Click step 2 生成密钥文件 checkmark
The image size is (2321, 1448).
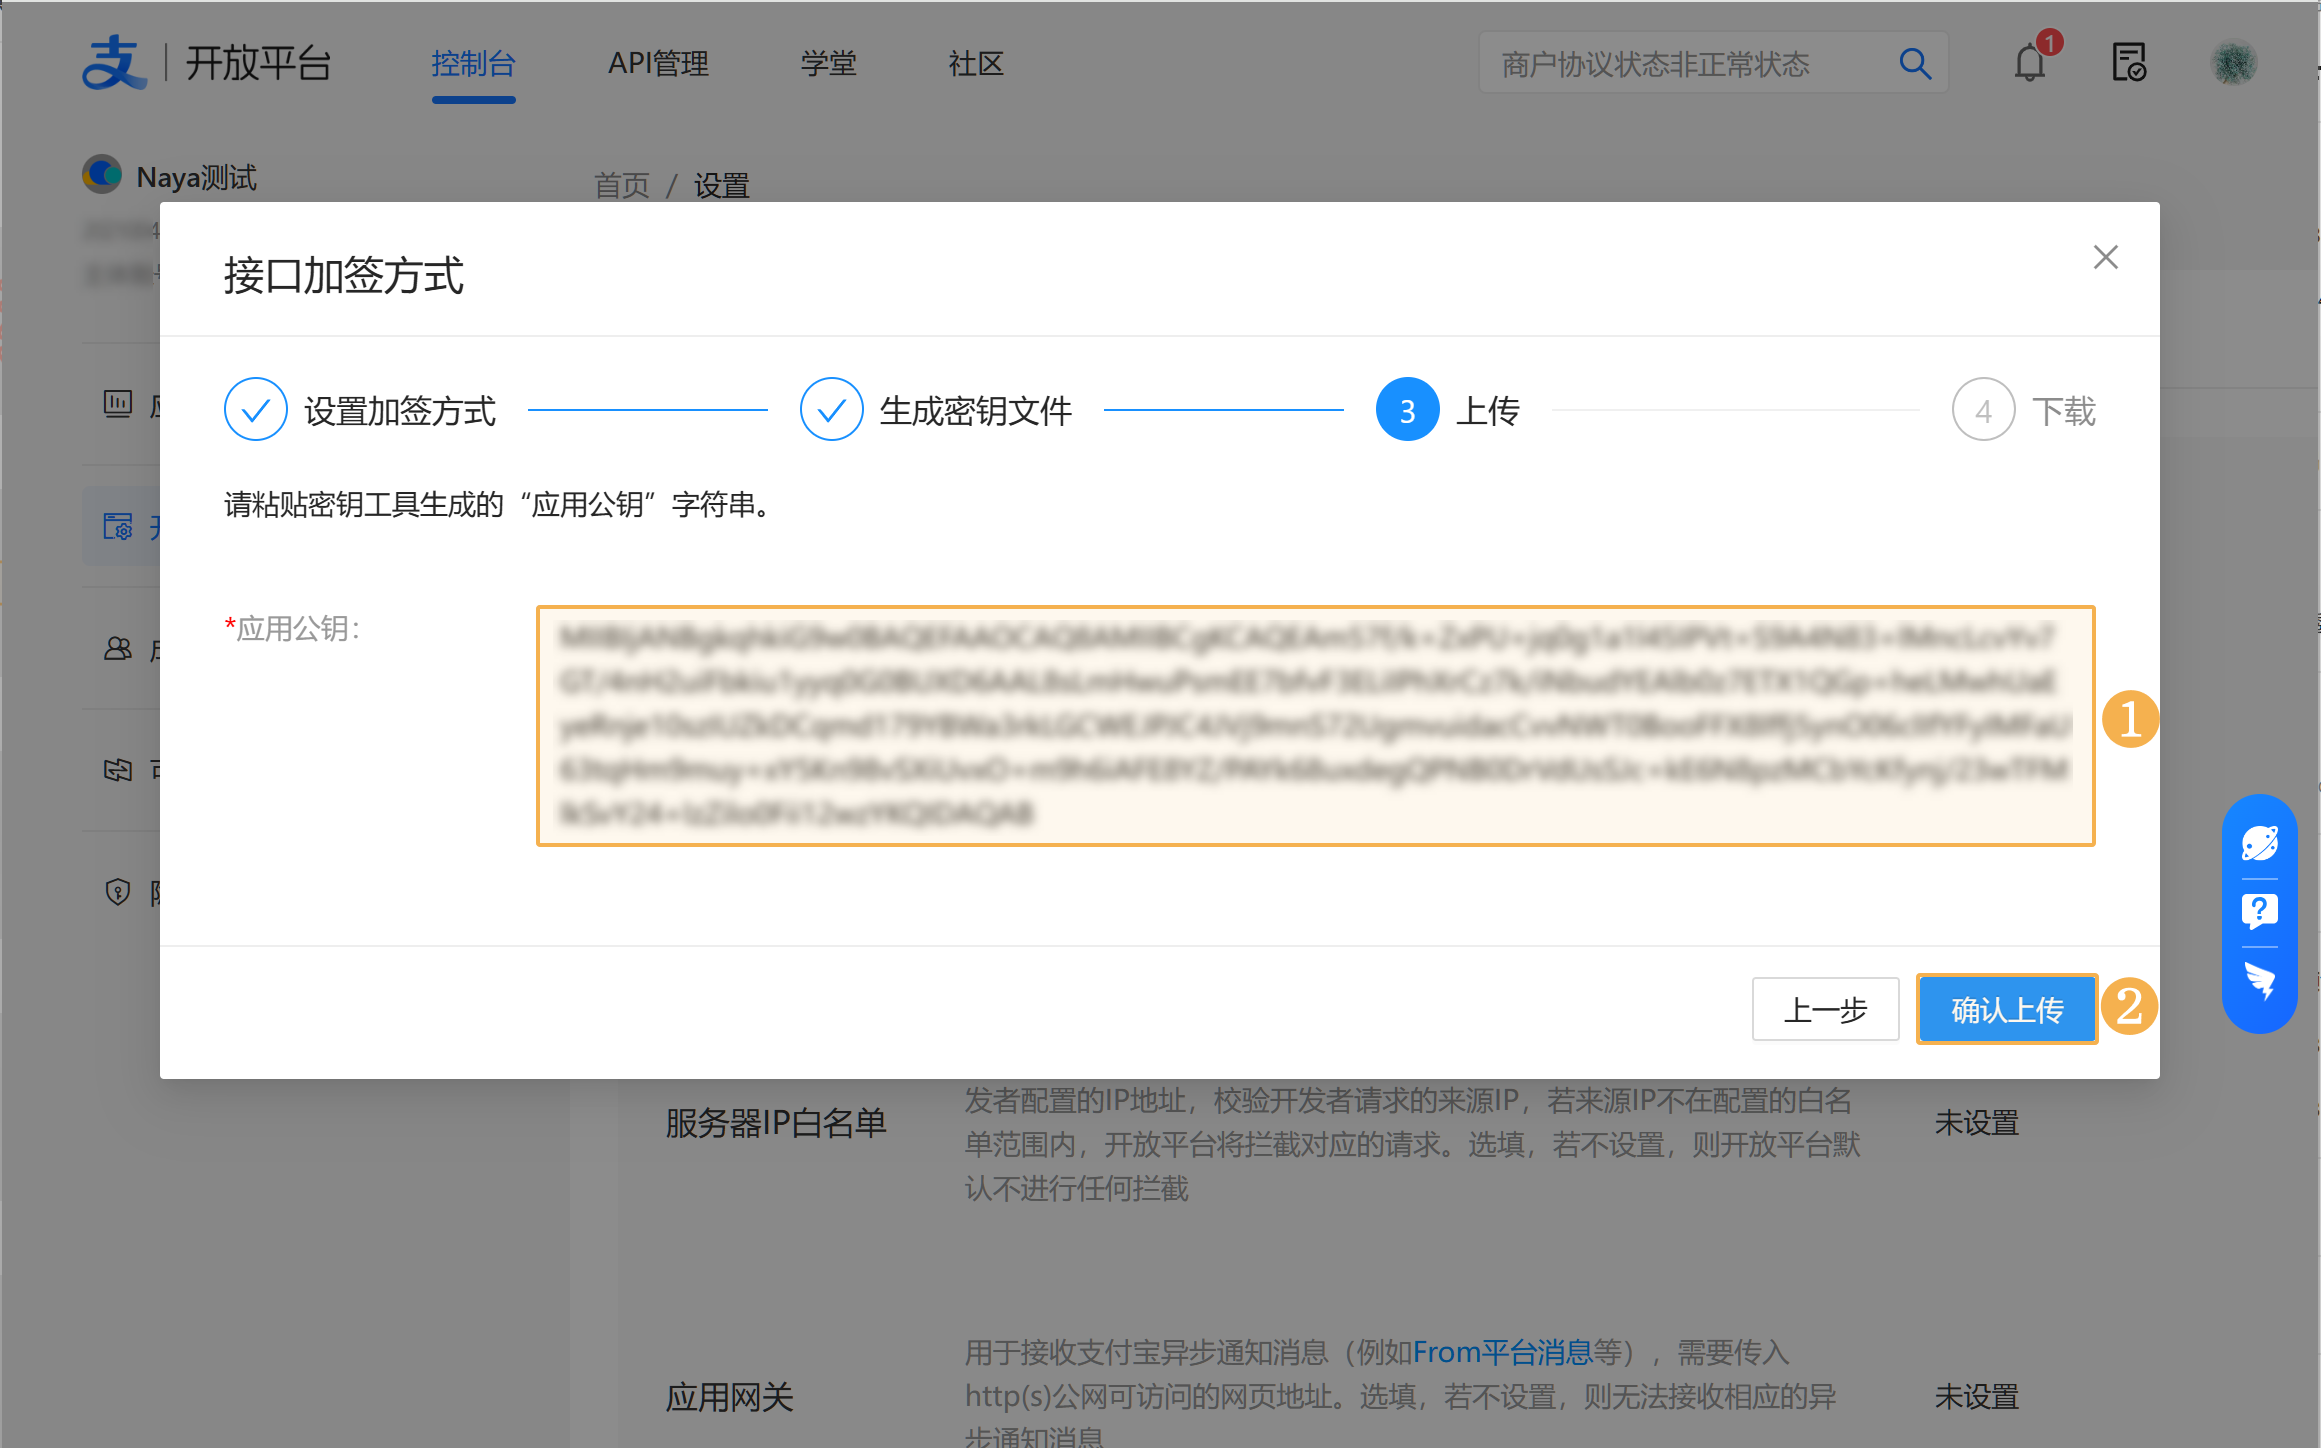(831, 410)
